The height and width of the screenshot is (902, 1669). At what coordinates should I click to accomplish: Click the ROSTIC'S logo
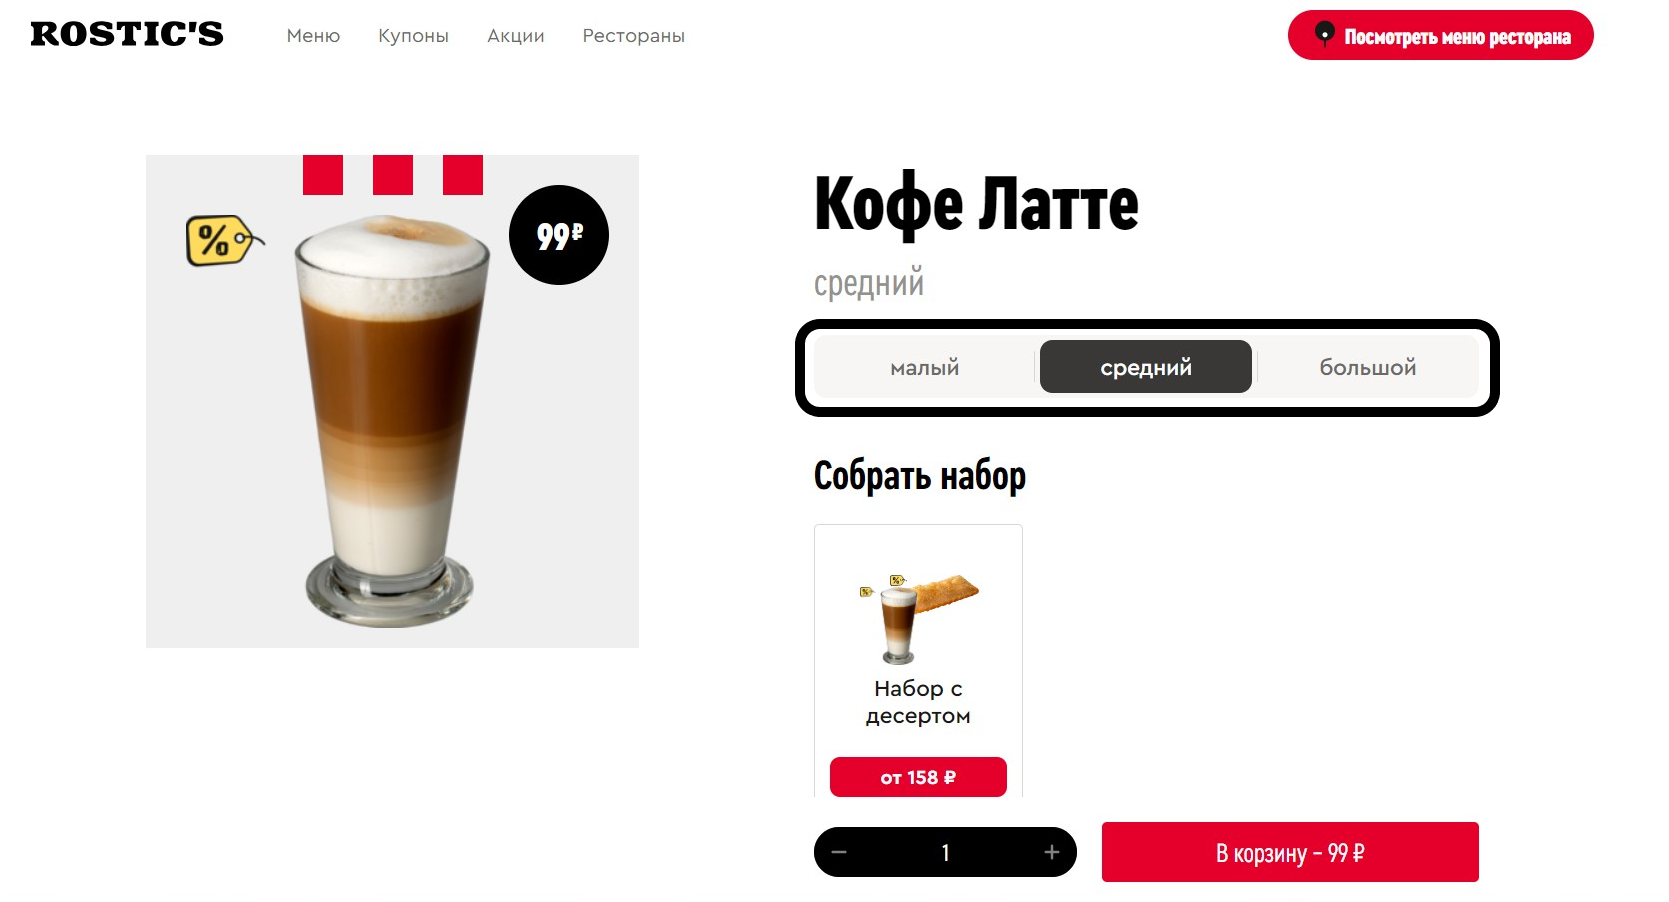pyautogui.click(x=127, y=34)
